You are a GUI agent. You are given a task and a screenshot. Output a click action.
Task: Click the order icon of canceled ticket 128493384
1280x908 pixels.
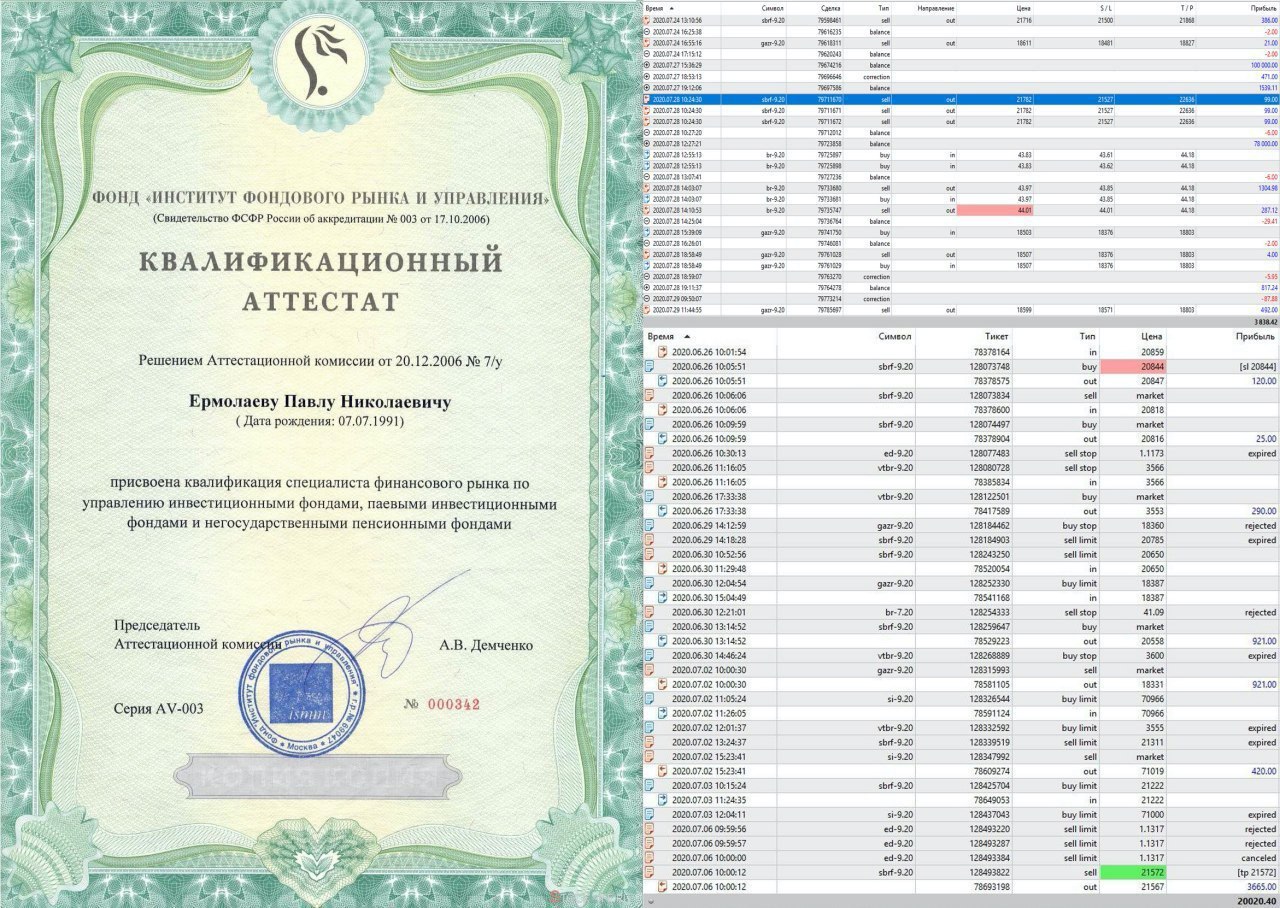coord(650,858)
